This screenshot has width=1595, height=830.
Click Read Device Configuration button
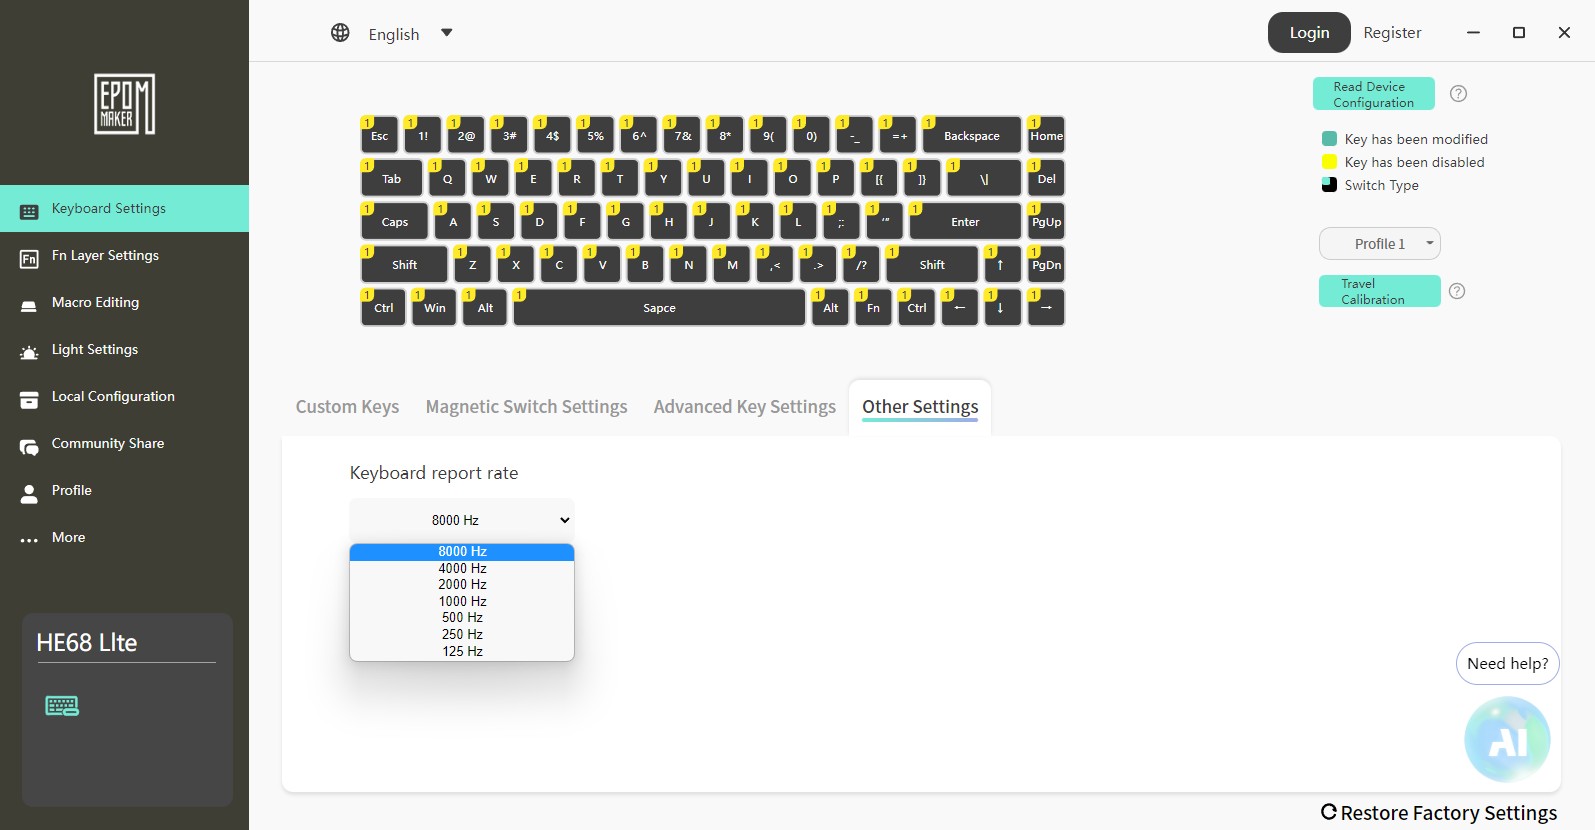[1373, 94]
